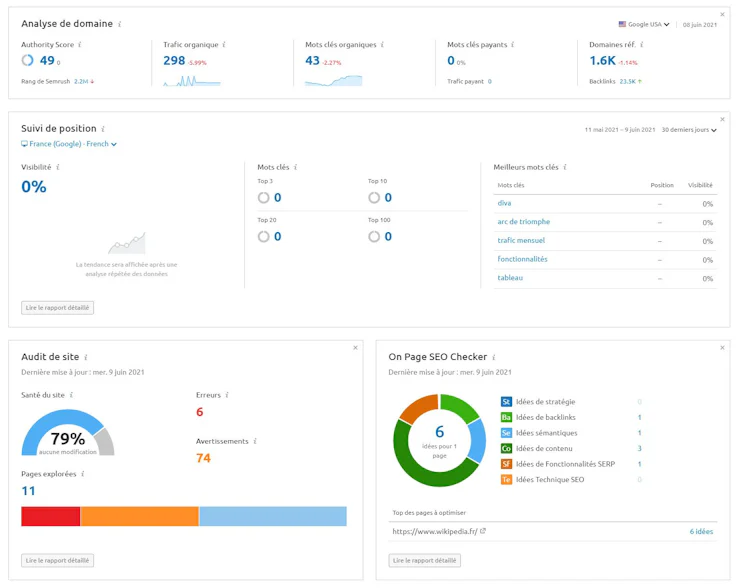Open detailed report in Suivi de position
Image resolution: width=736 pixels, height=588 pixels.
tap(57, 308)
